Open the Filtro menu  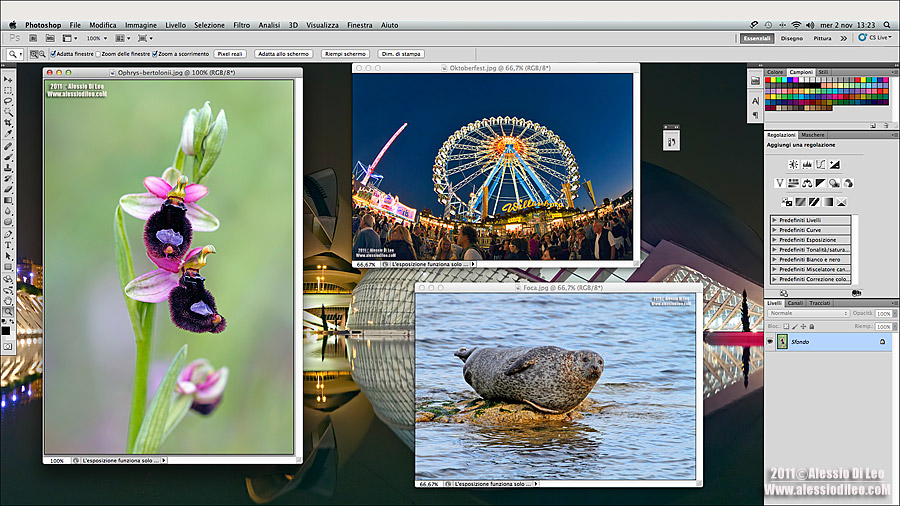pyautogui.click(x=242, y=24)
